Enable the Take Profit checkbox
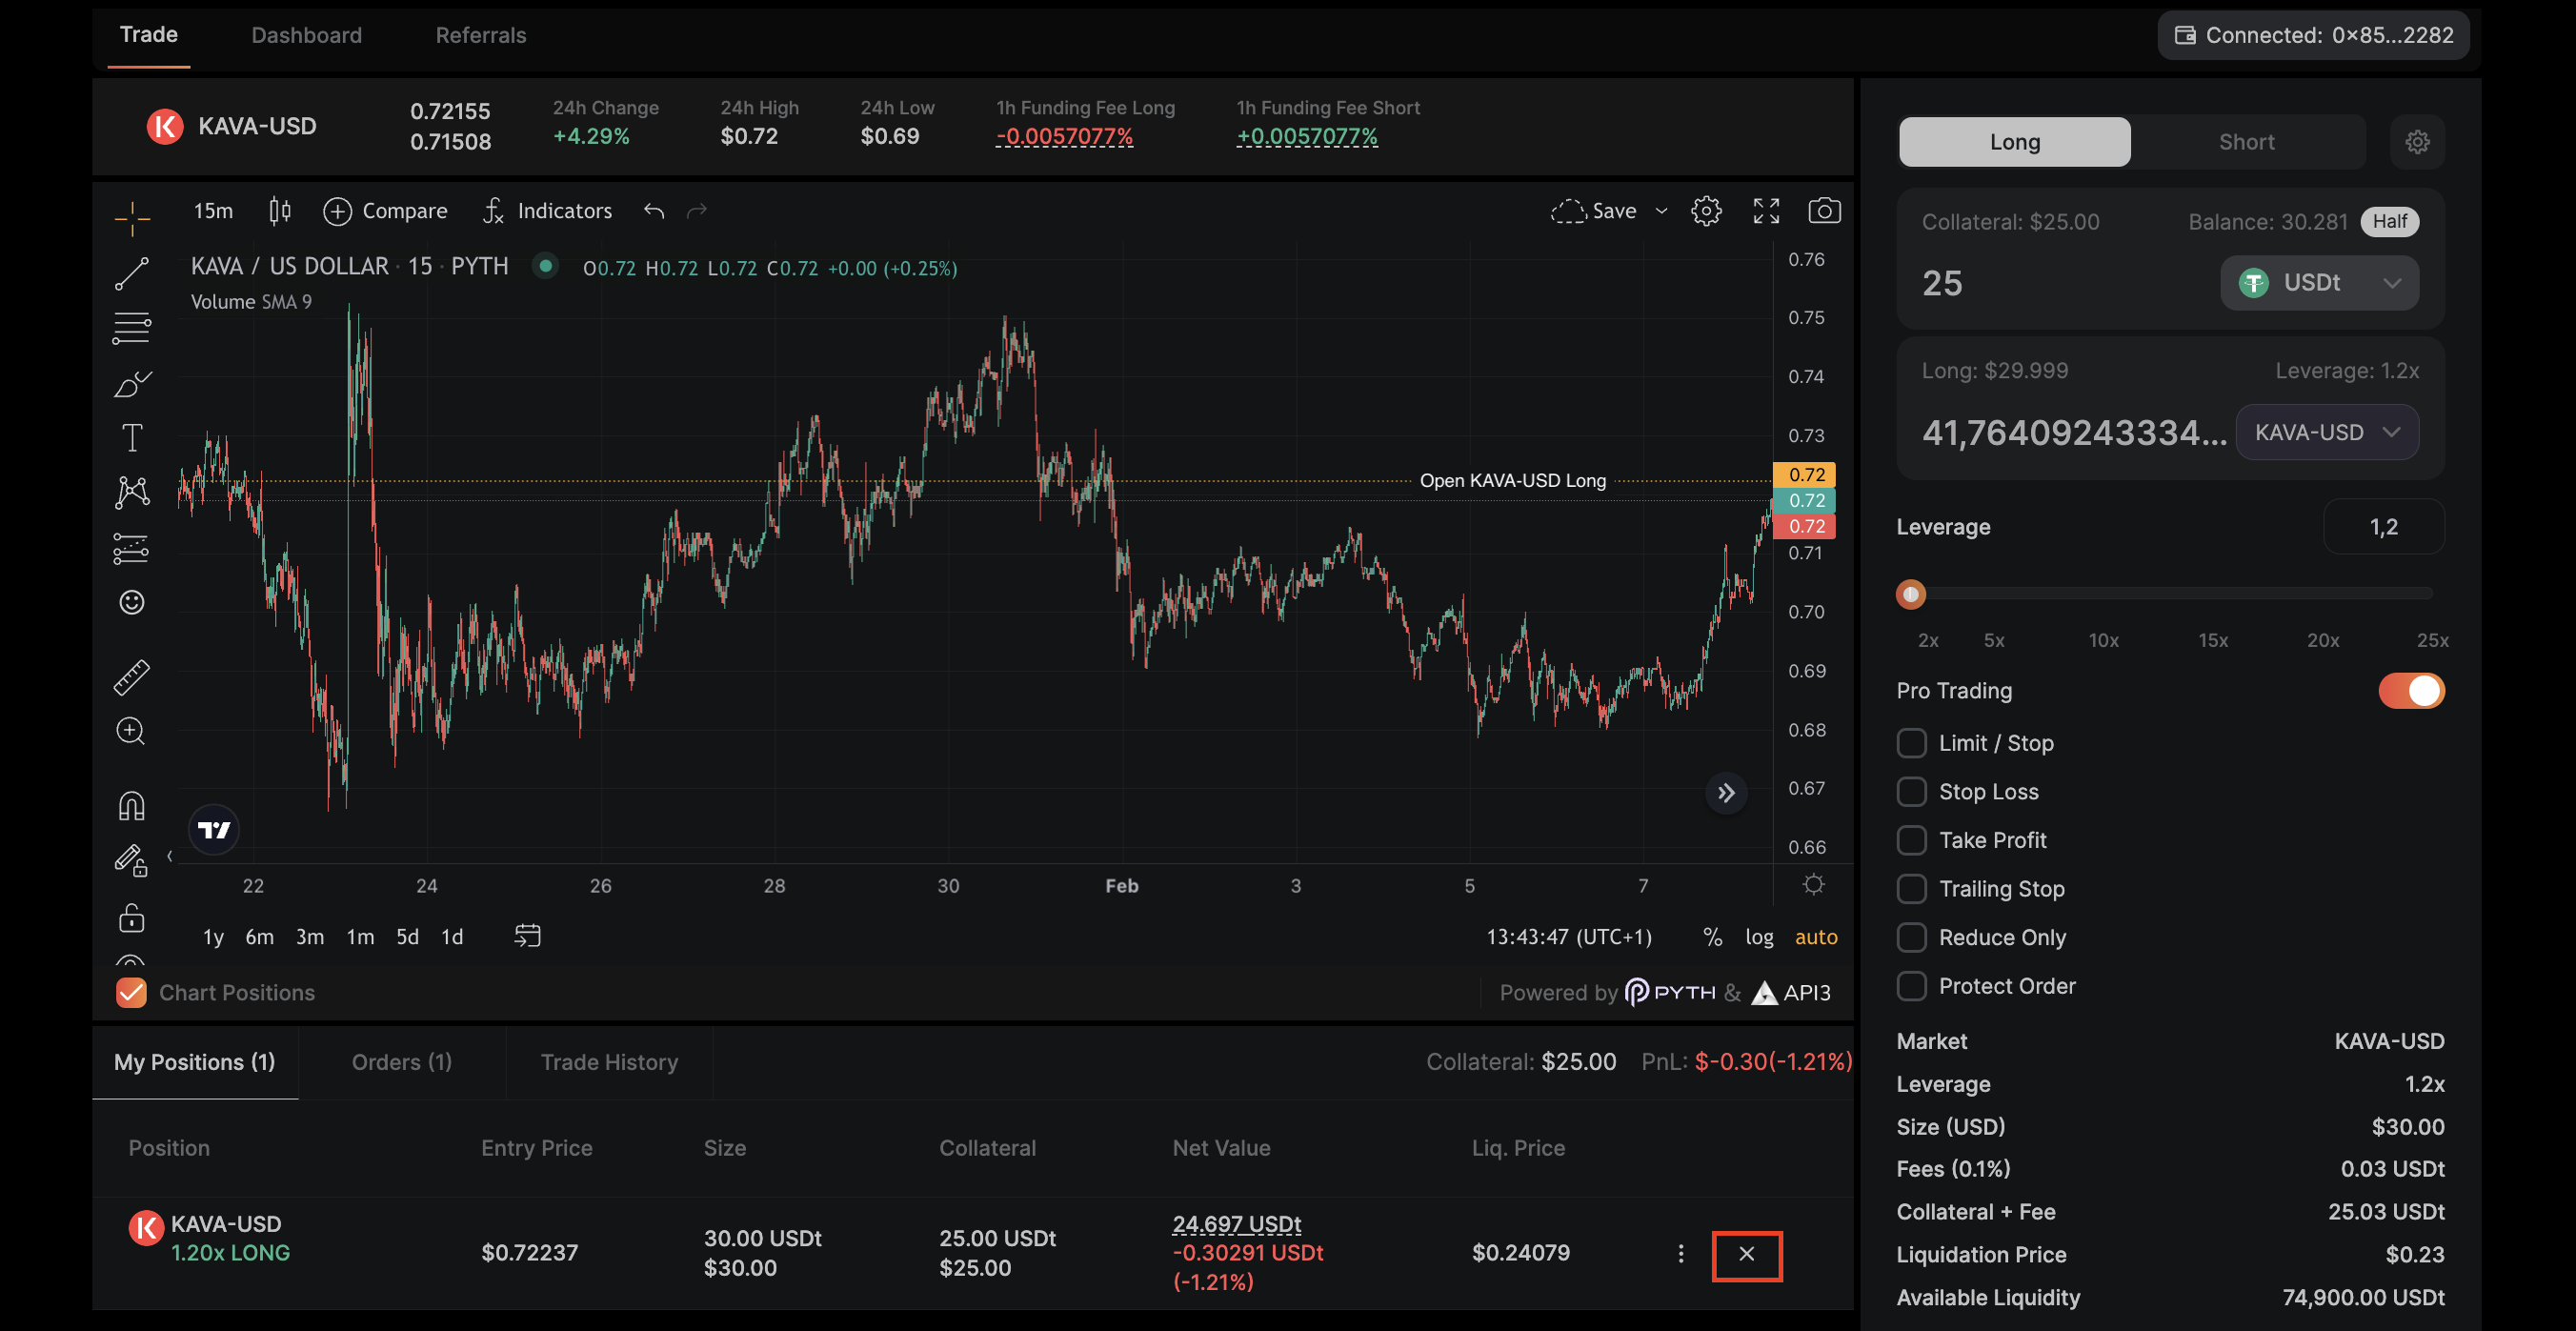 pos(1911,841)
